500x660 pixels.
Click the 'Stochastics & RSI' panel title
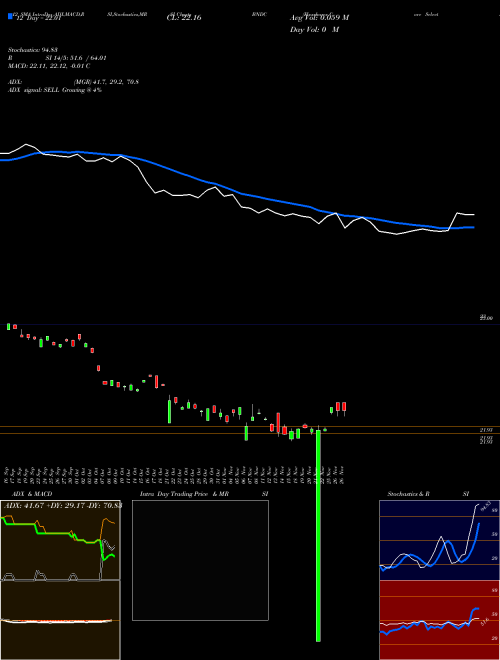428,494
